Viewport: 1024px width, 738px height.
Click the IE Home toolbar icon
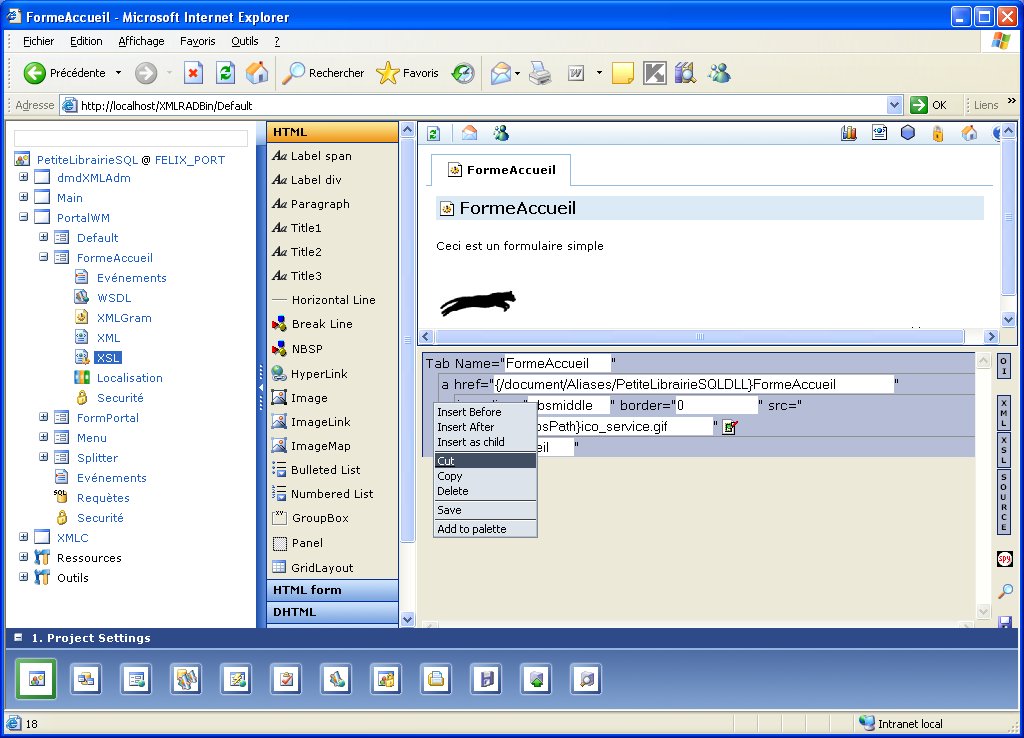[x=257, y=73]
